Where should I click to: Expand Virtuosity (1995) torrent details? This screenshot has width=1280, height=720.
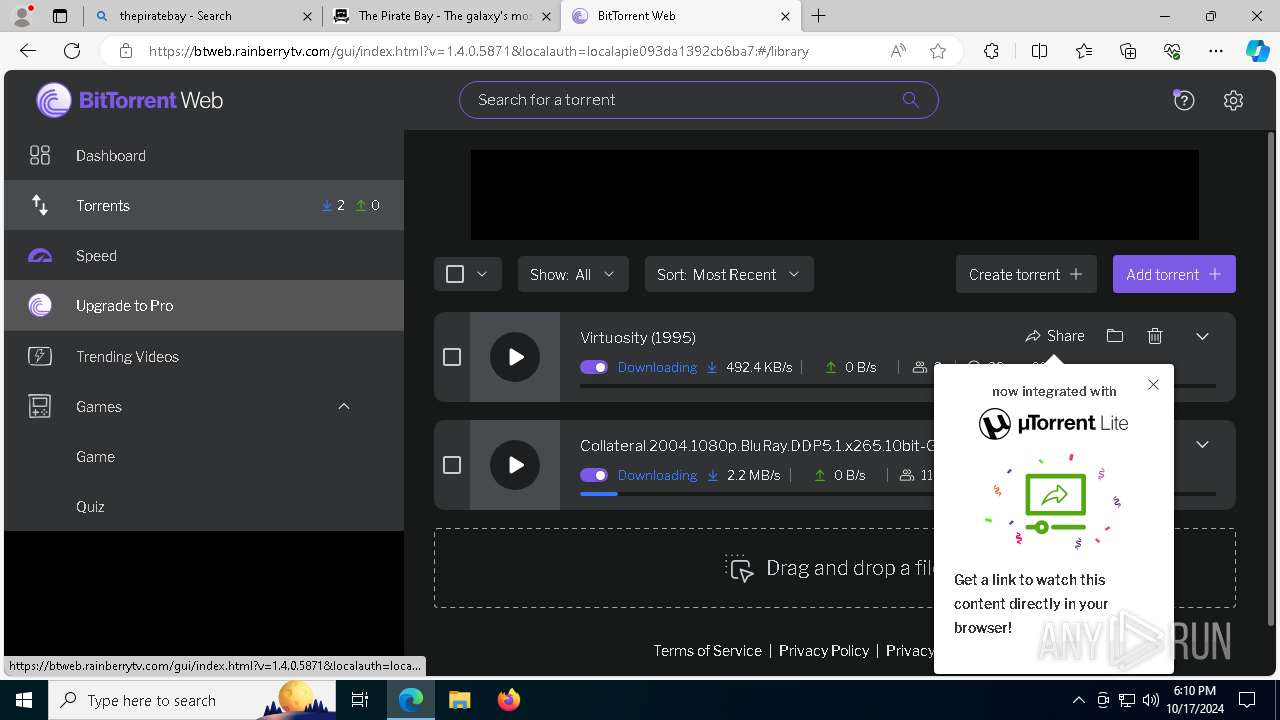click(x=1202, y=336)
